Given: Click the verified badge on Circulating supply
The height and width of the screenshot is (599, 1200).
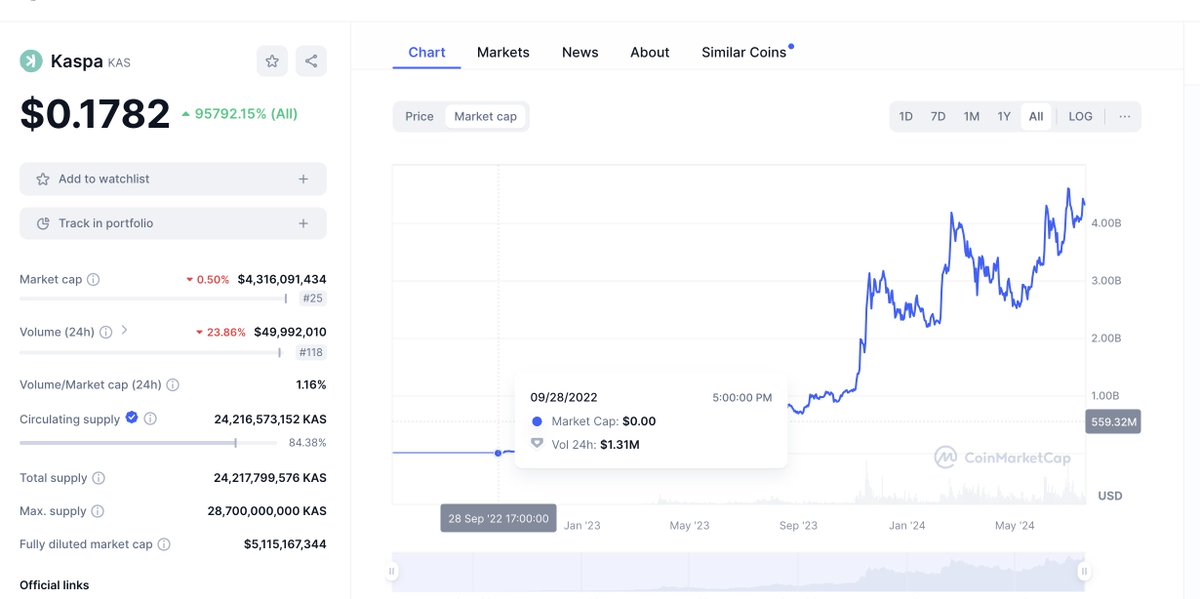Looking at the screenshot, I should pyautogui.click(x=131, y=419).
